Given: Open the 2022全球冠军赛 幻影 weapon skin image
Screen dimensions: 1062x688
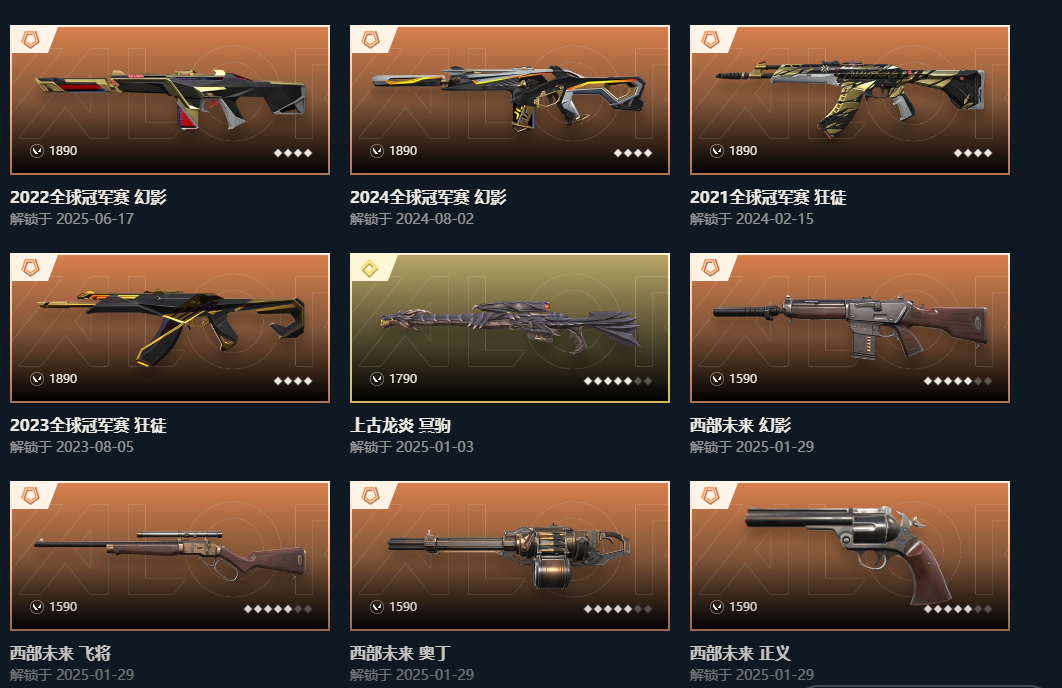Looking at the screenshot, I should pyautogui.click(x=171, y=98).
